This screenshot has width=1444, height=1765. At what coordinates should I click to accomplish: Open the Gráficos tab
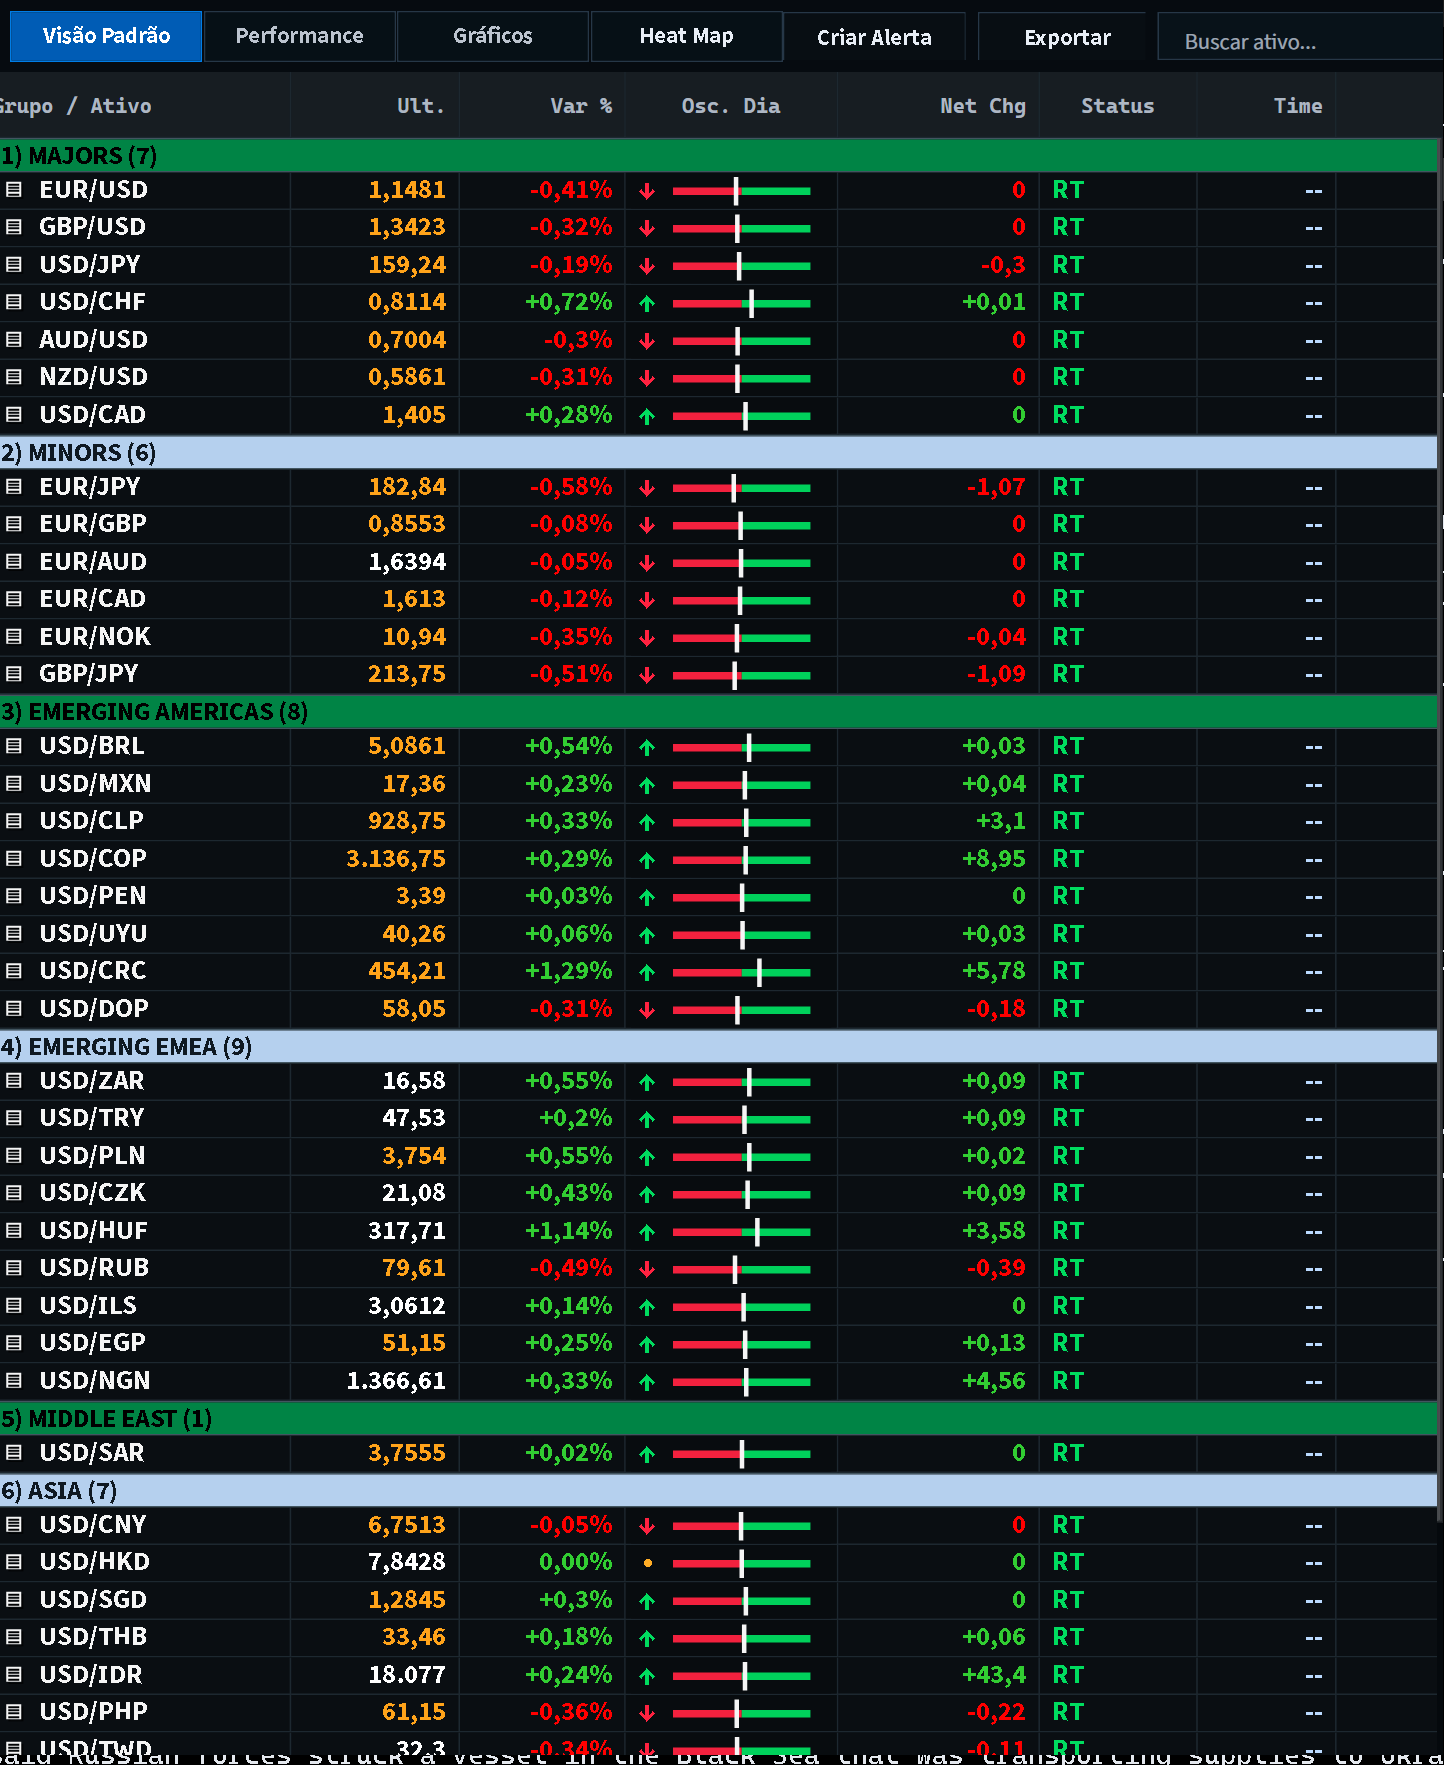(x=493, y=36)
